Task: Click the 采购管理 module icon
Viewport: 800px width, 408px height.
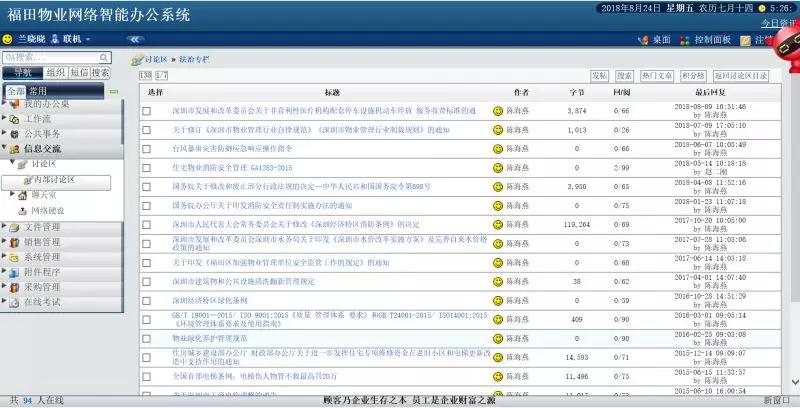Action: pos(15,288)
